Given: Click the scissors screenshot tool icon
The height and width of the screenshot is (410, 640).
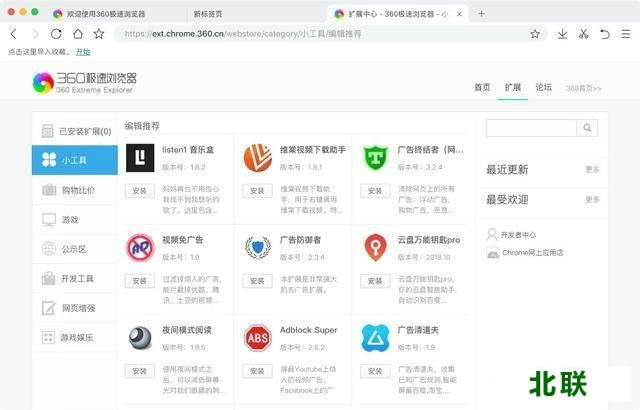Looking at the screenshot, I should 584,34.
